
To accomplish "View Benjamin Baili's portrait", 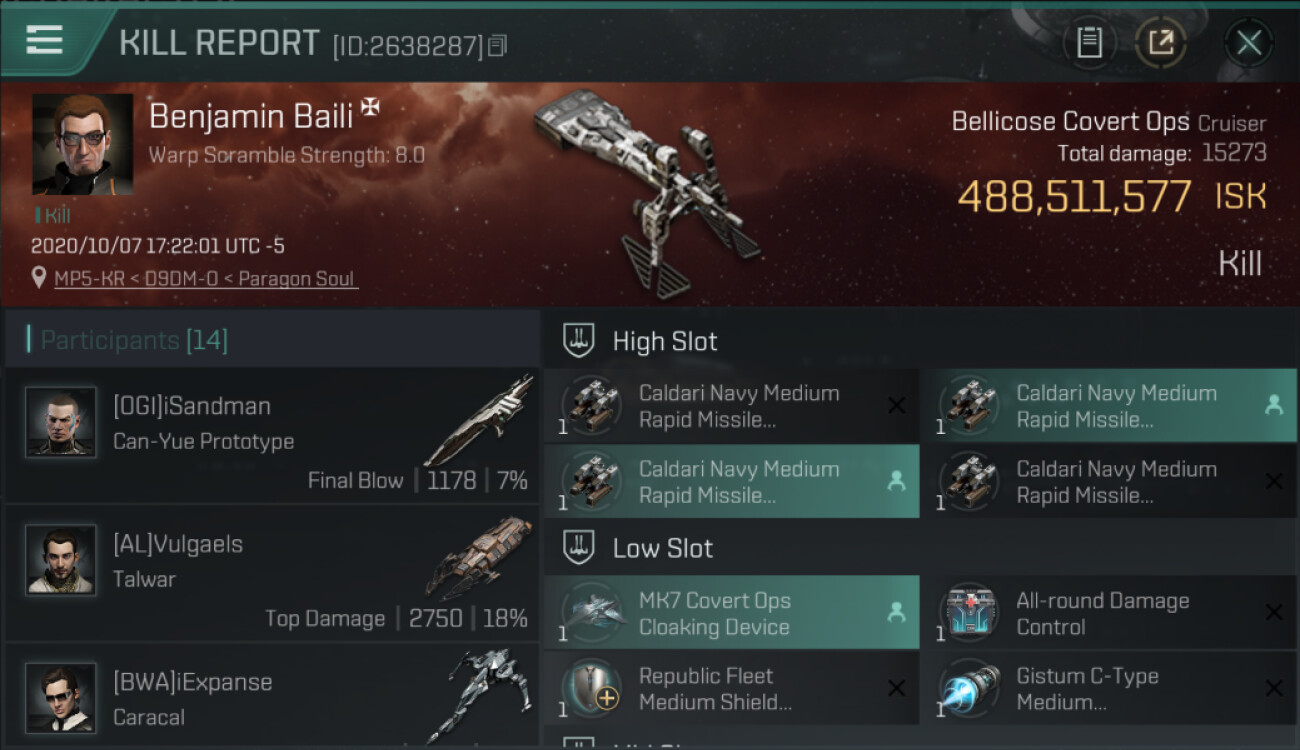I will [x=83, y=144].
